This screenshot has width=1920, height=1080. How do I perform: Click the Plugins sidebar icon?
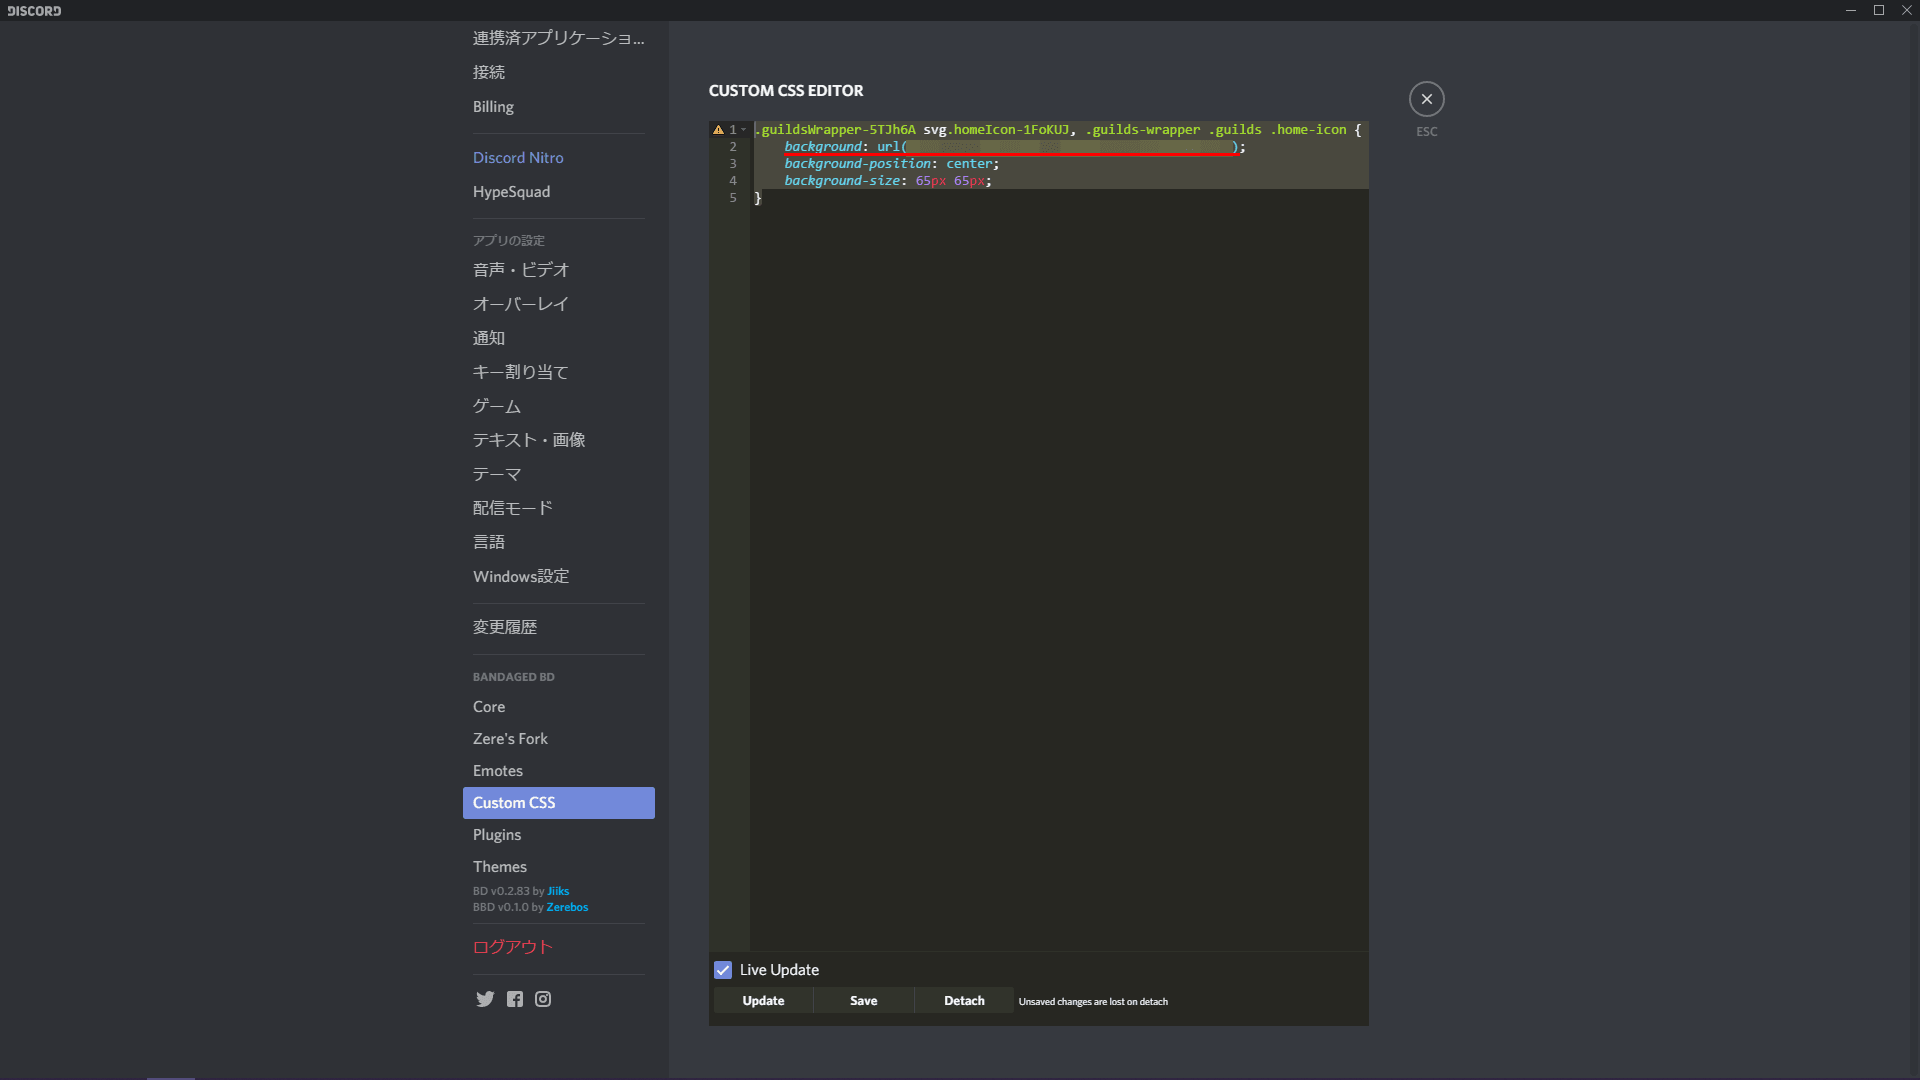coord(497,833)
